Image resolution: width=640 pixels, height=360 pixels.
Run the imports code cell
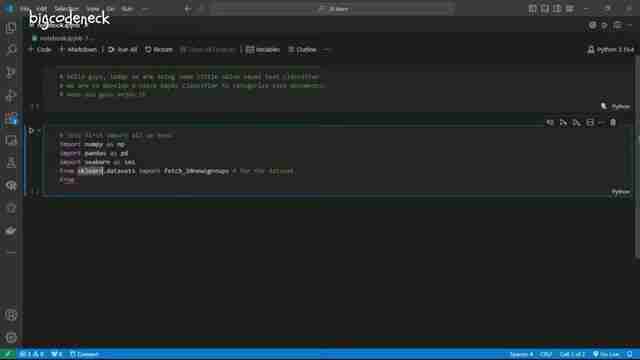click(31, 131)
